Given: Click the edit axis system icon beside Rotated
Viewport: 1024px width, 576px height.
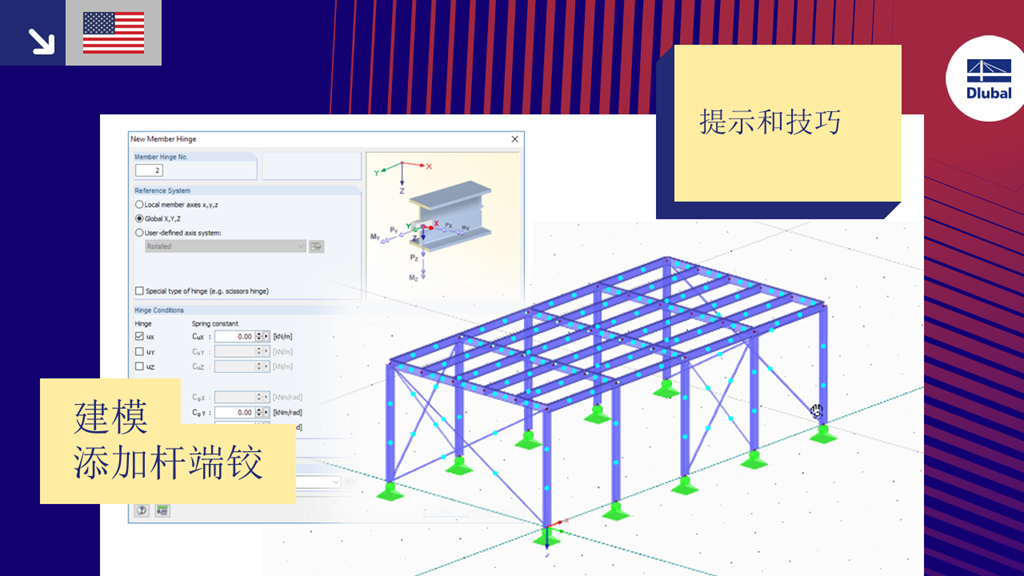Looking at the screenshot, I should click(316, 246).
